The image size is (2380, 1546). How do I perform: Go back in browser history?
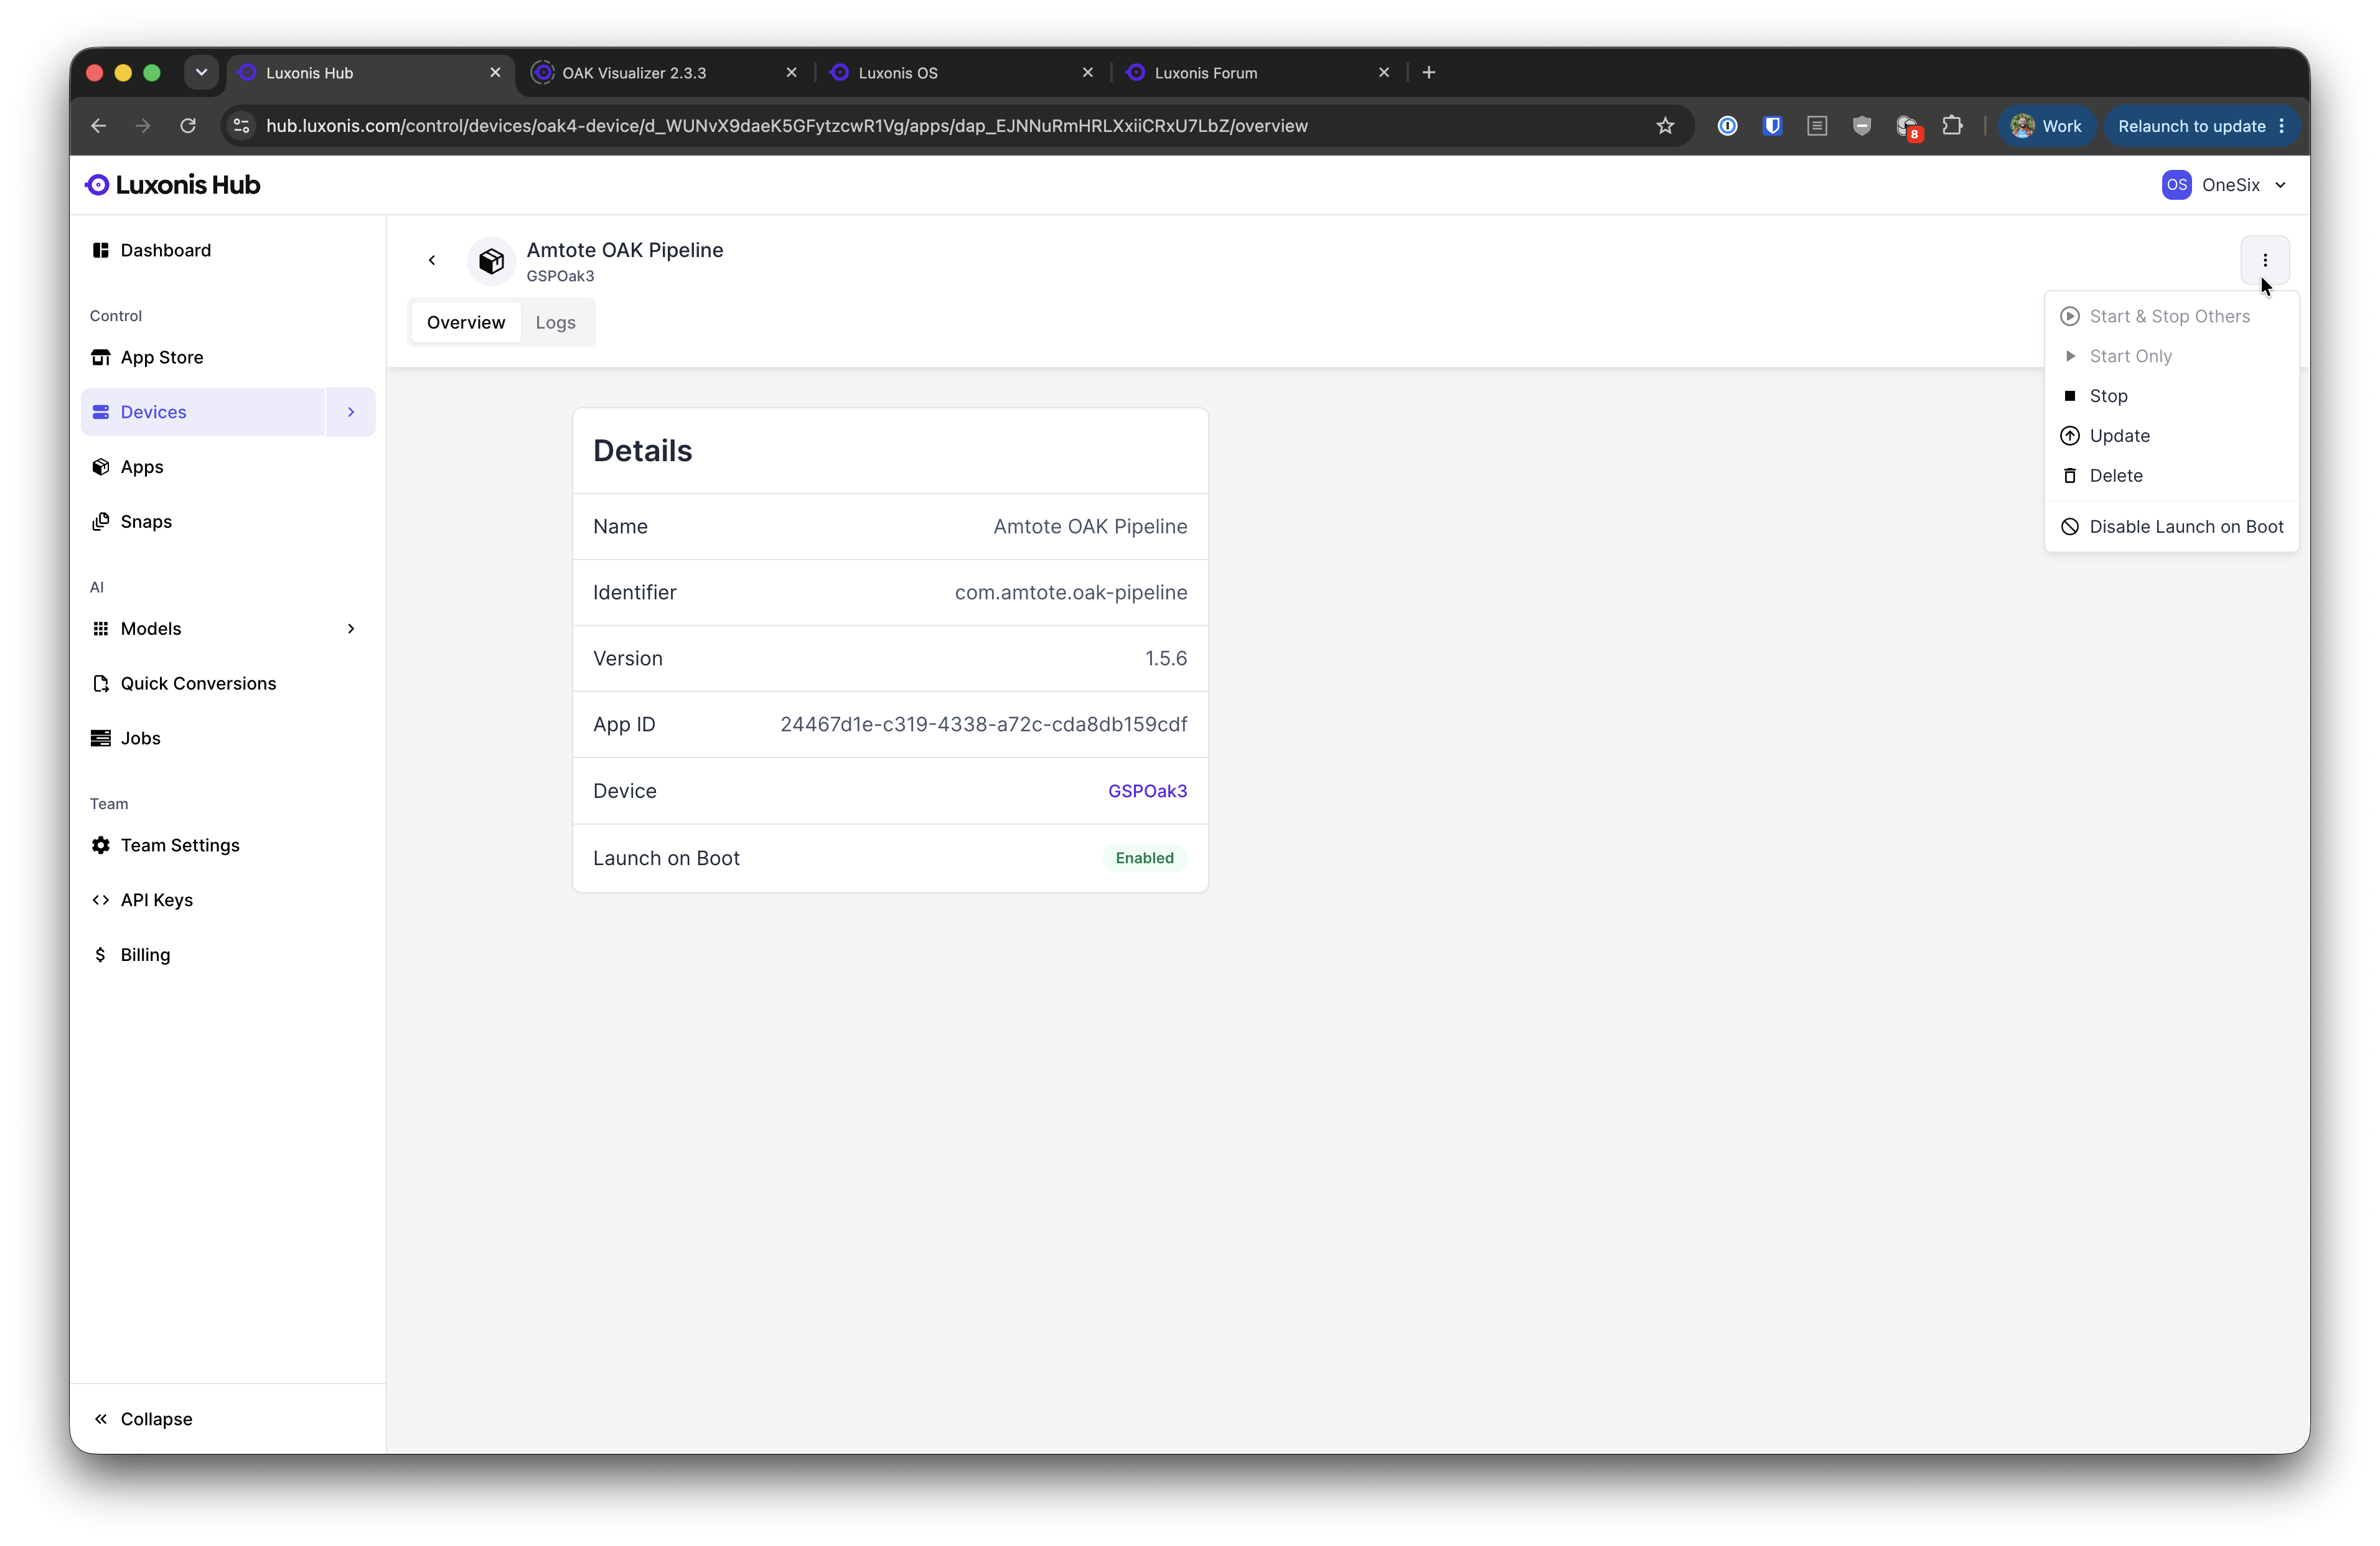(98, 126)
